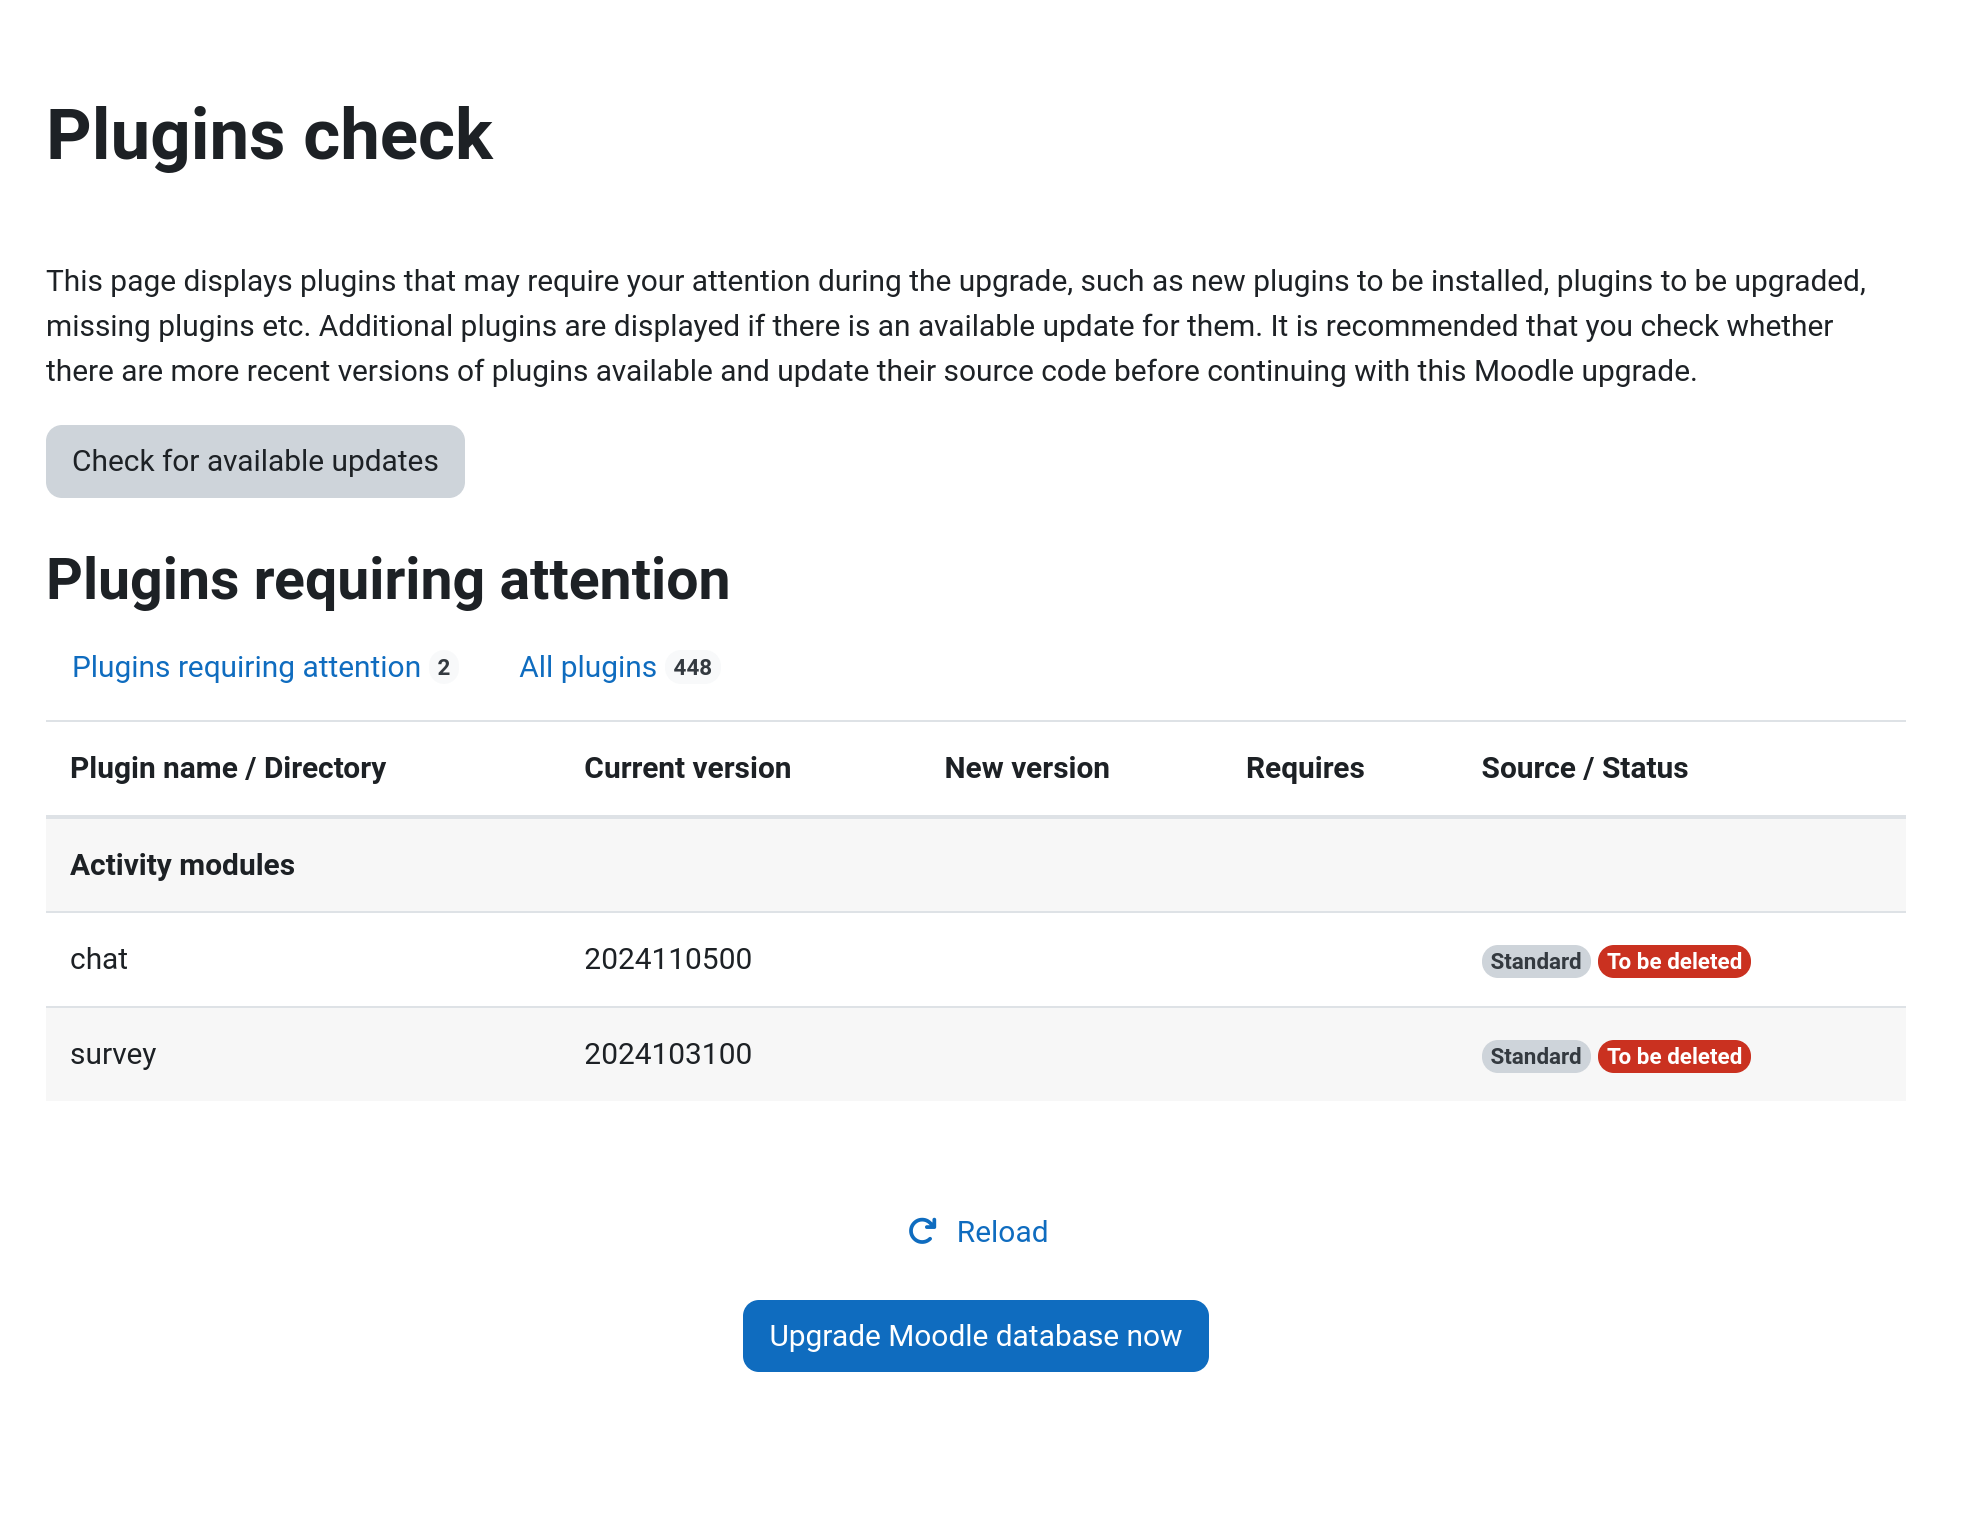This screenshot has width=1978, height=1522.
Task: Click Current version column header
Action: (x=687, y=768)
